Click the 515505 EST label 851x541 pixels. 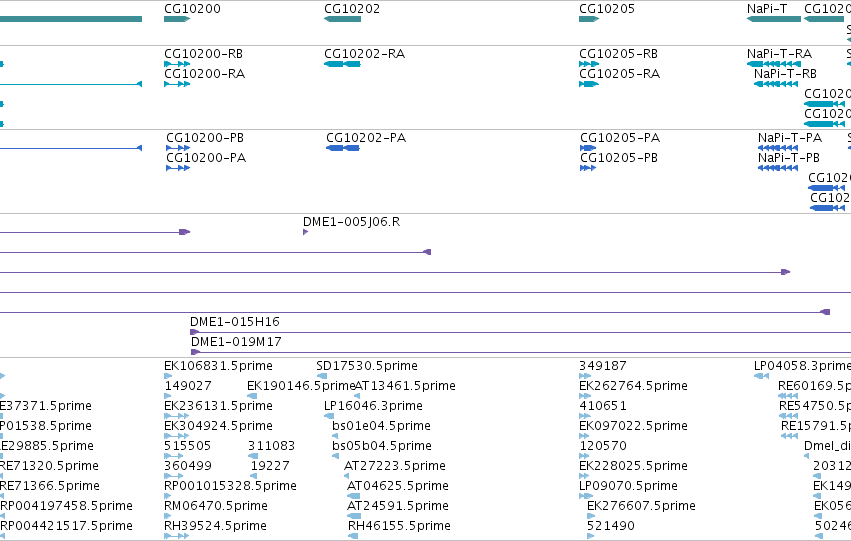[x=187, y=446]
